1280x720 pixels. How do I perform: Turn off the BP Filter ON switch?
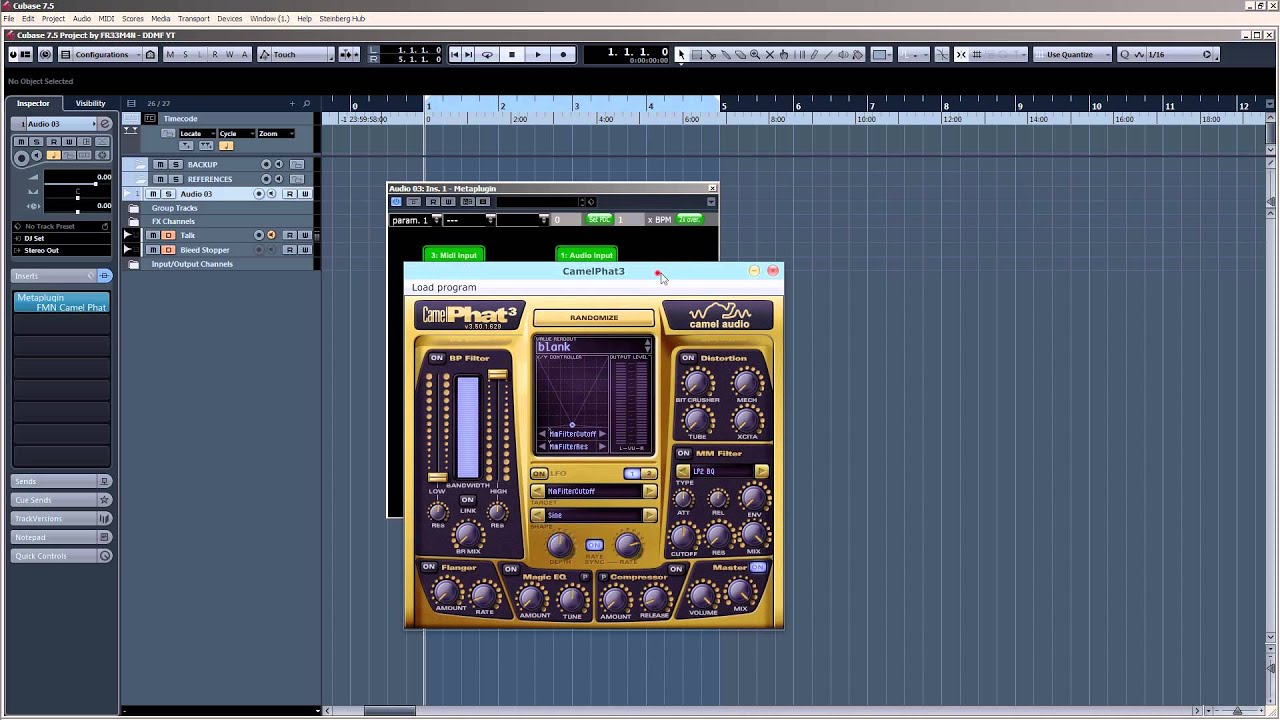point(436,358)
